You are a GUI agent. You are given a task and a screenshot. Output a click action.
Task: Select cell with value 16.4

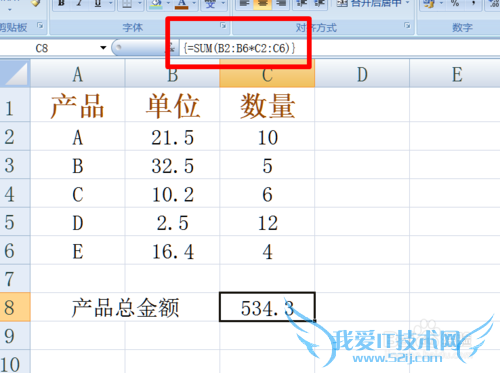172,250
